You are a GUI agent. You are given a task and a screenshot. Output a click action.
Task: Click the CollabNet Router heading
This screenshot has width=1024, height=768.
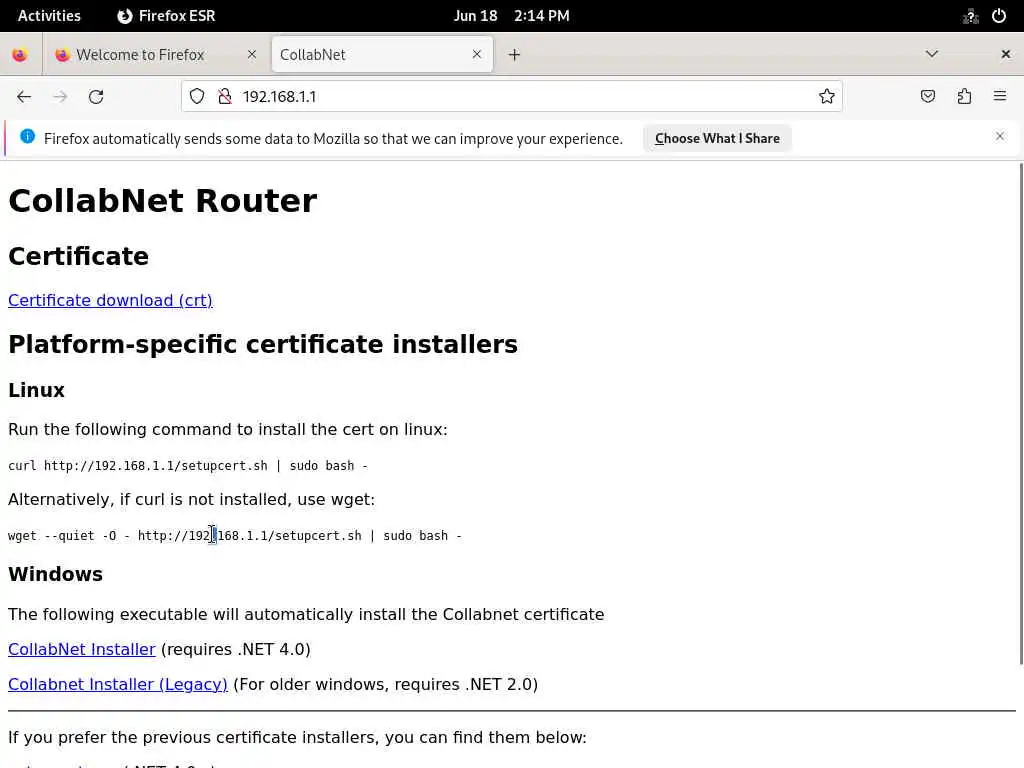point(163,200)
